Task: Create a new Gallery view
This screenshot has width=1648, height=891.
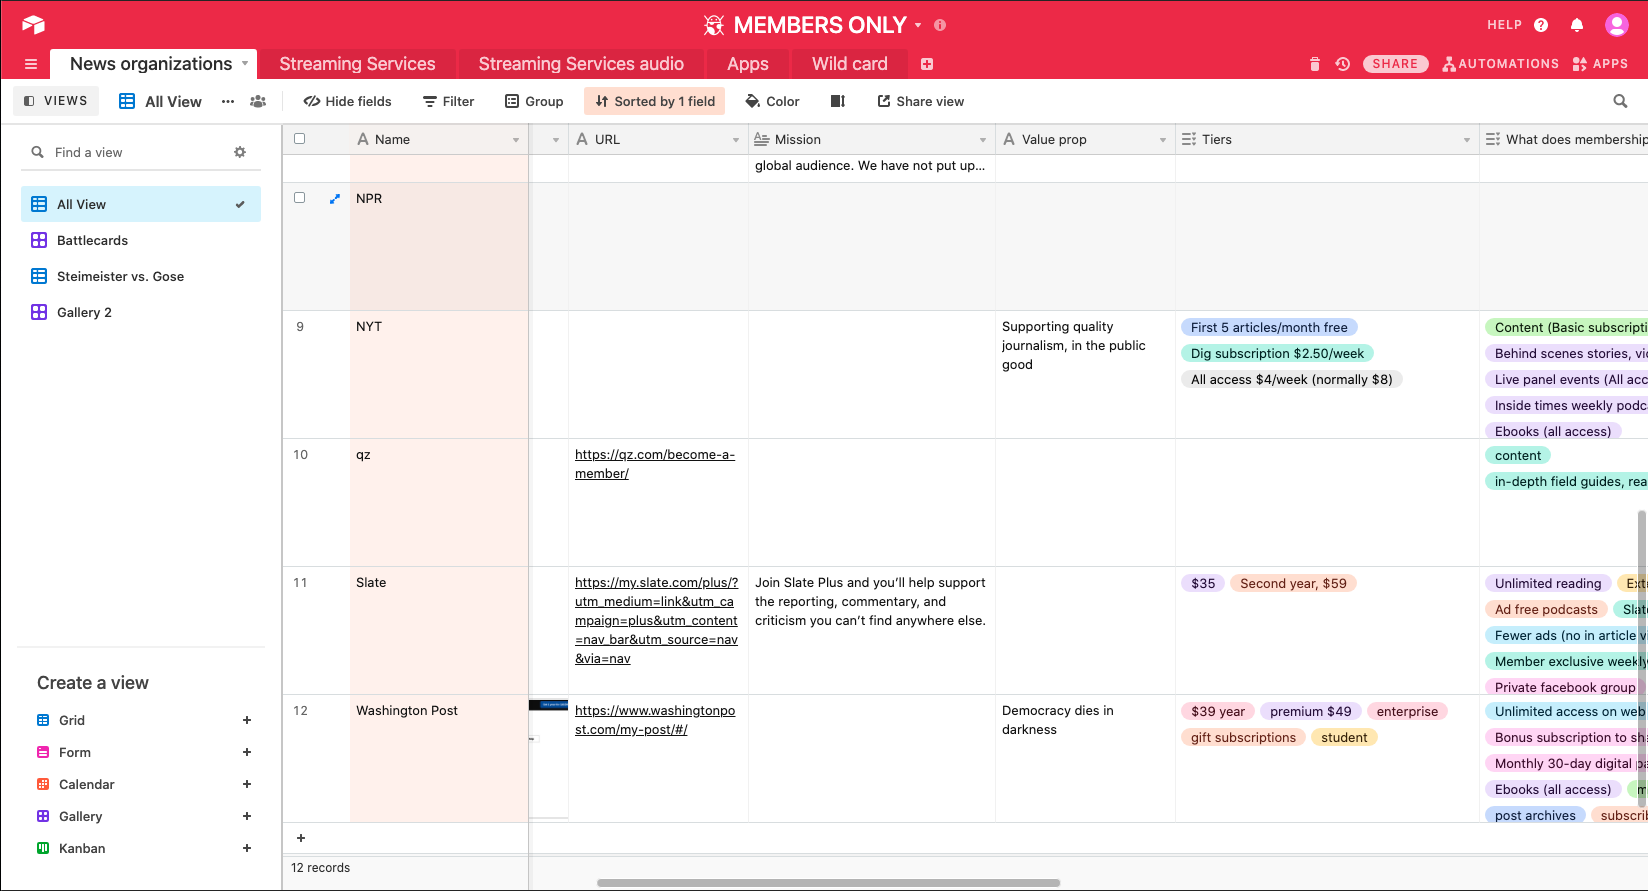Action: pyautogui.click(x=143, y=816)
